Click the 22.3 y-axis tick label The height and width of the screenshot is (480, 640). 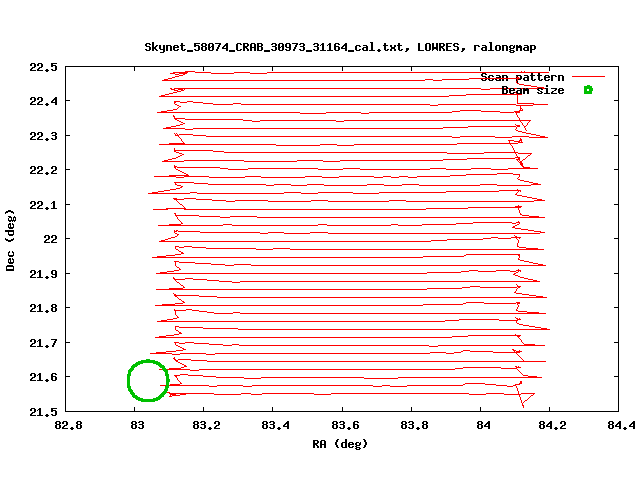[x=43, y=136]
